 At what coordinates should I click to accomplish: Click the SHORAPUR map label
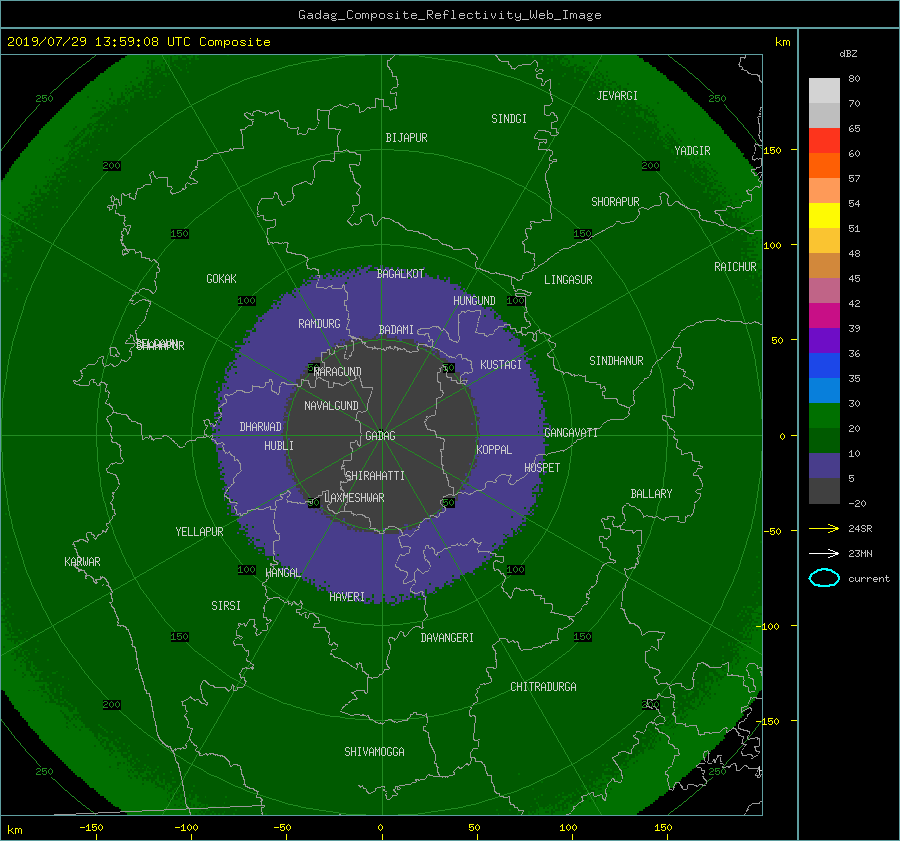pyautogui.click(x=615, y=202)
